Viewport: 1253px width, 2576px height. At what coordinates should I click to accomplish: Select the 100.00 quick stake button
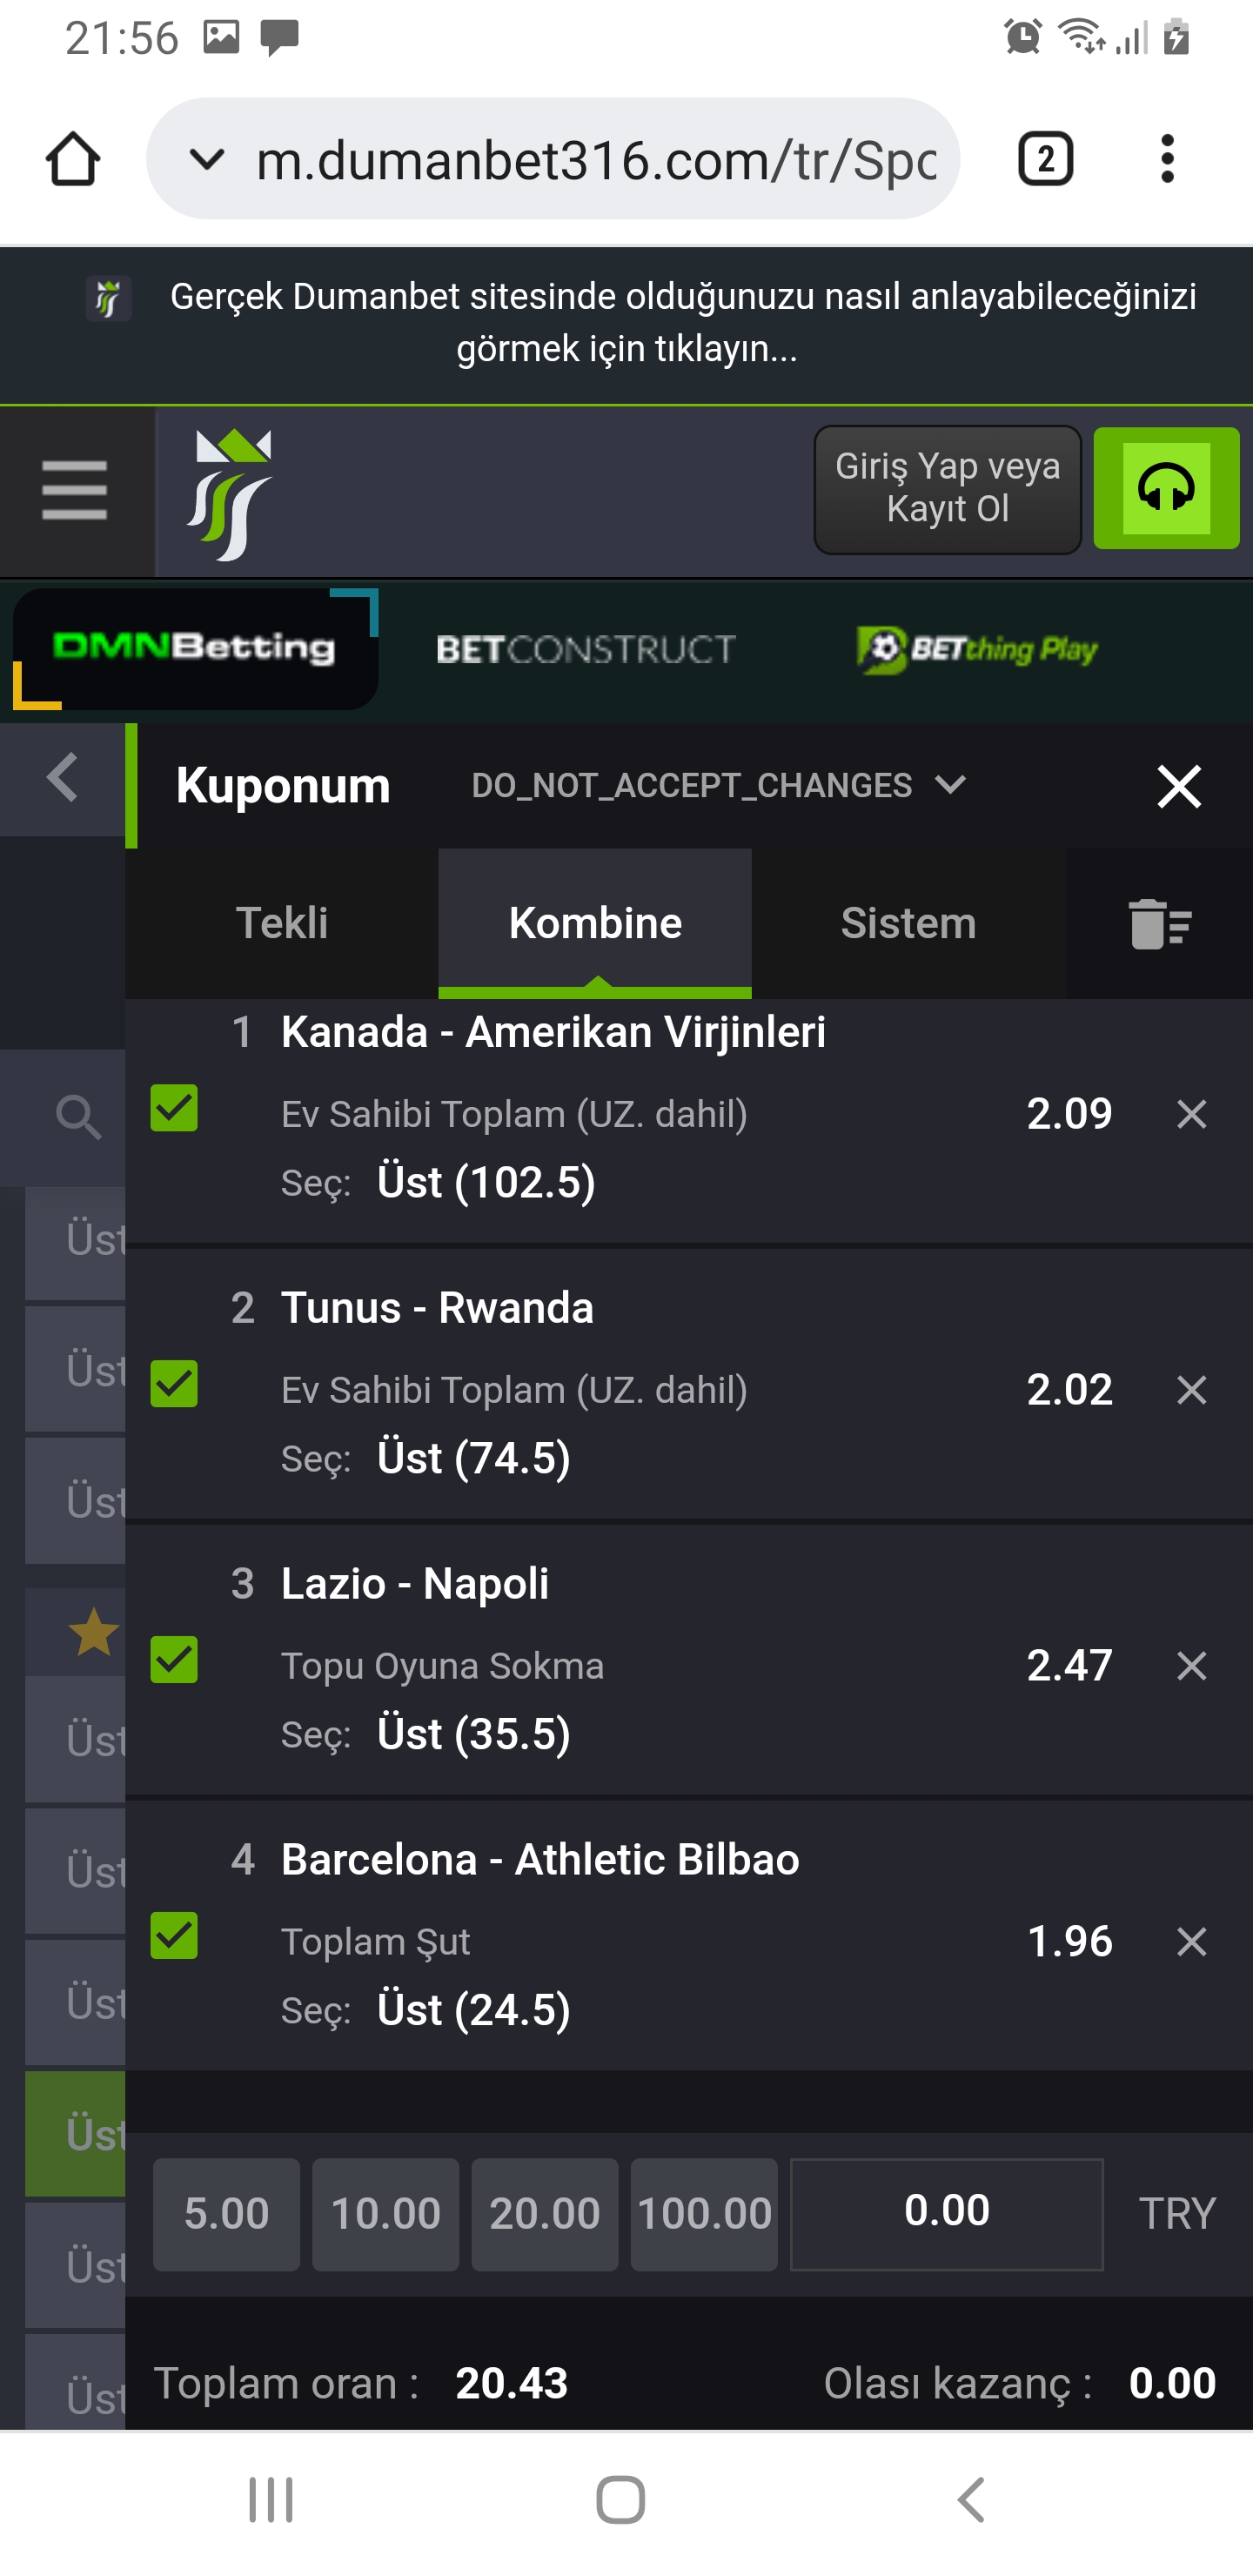coord(704,2214)
